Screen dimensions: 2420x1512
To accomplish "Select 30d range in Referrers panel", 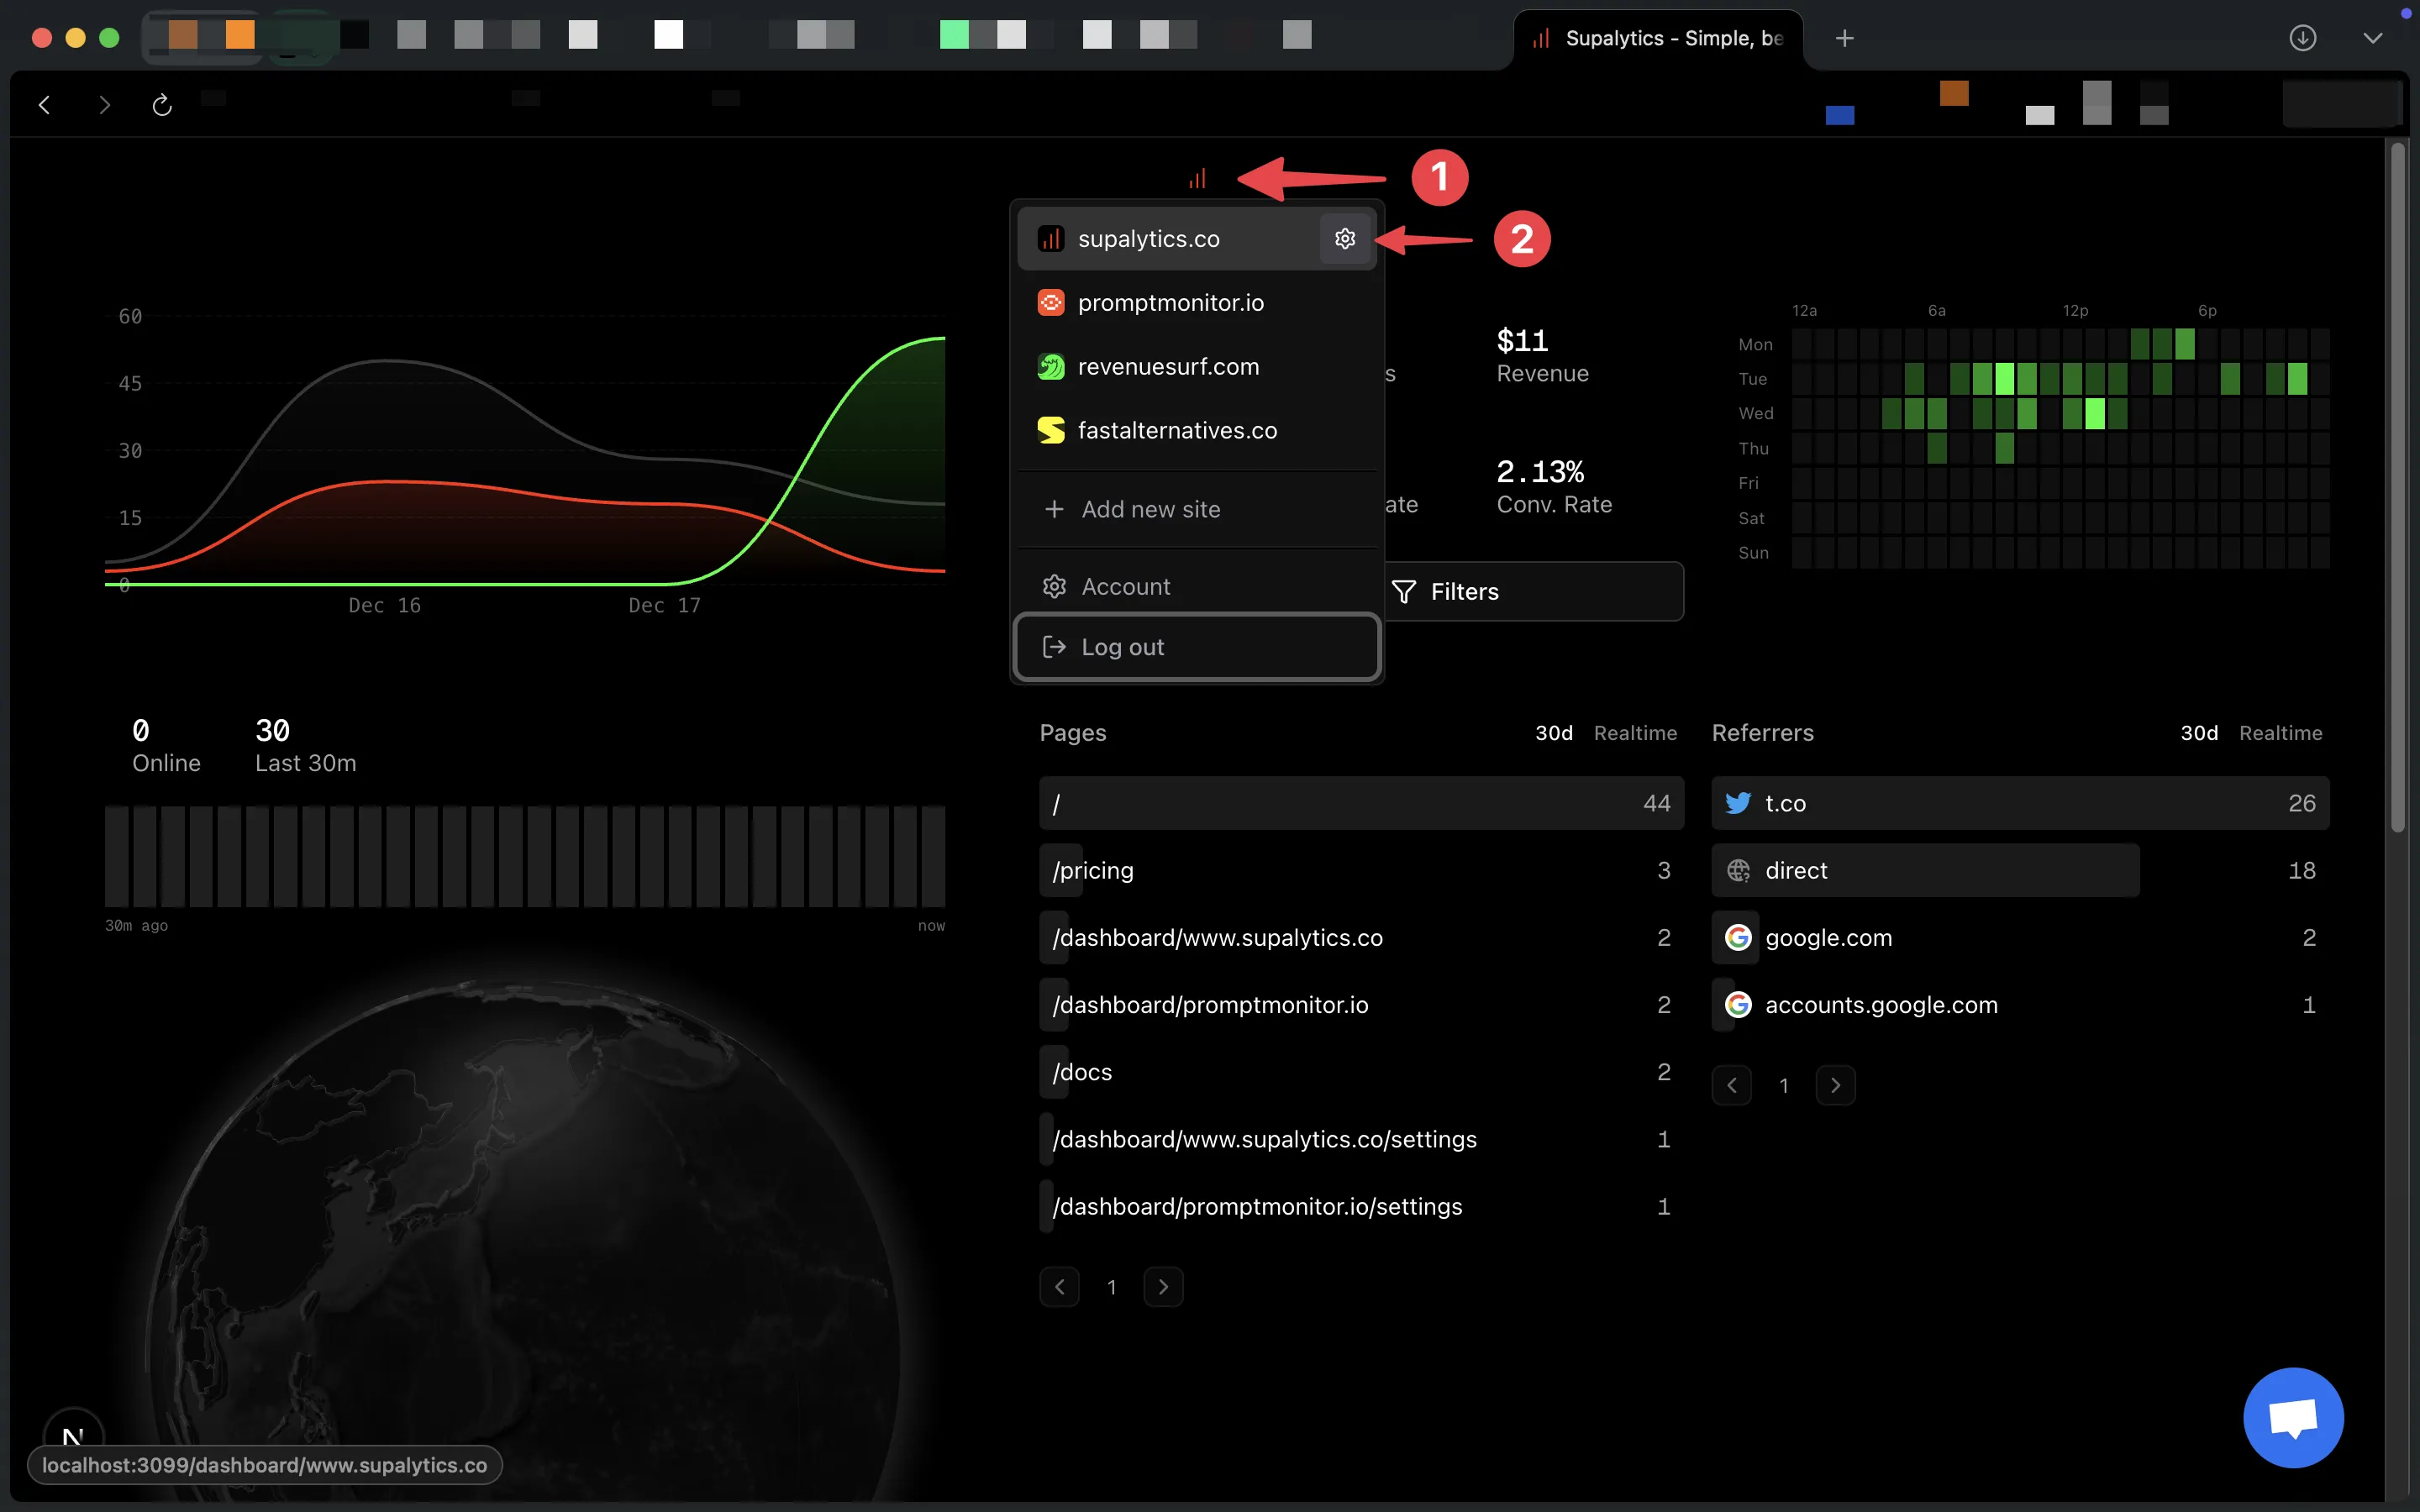I will pos(2198,733).
